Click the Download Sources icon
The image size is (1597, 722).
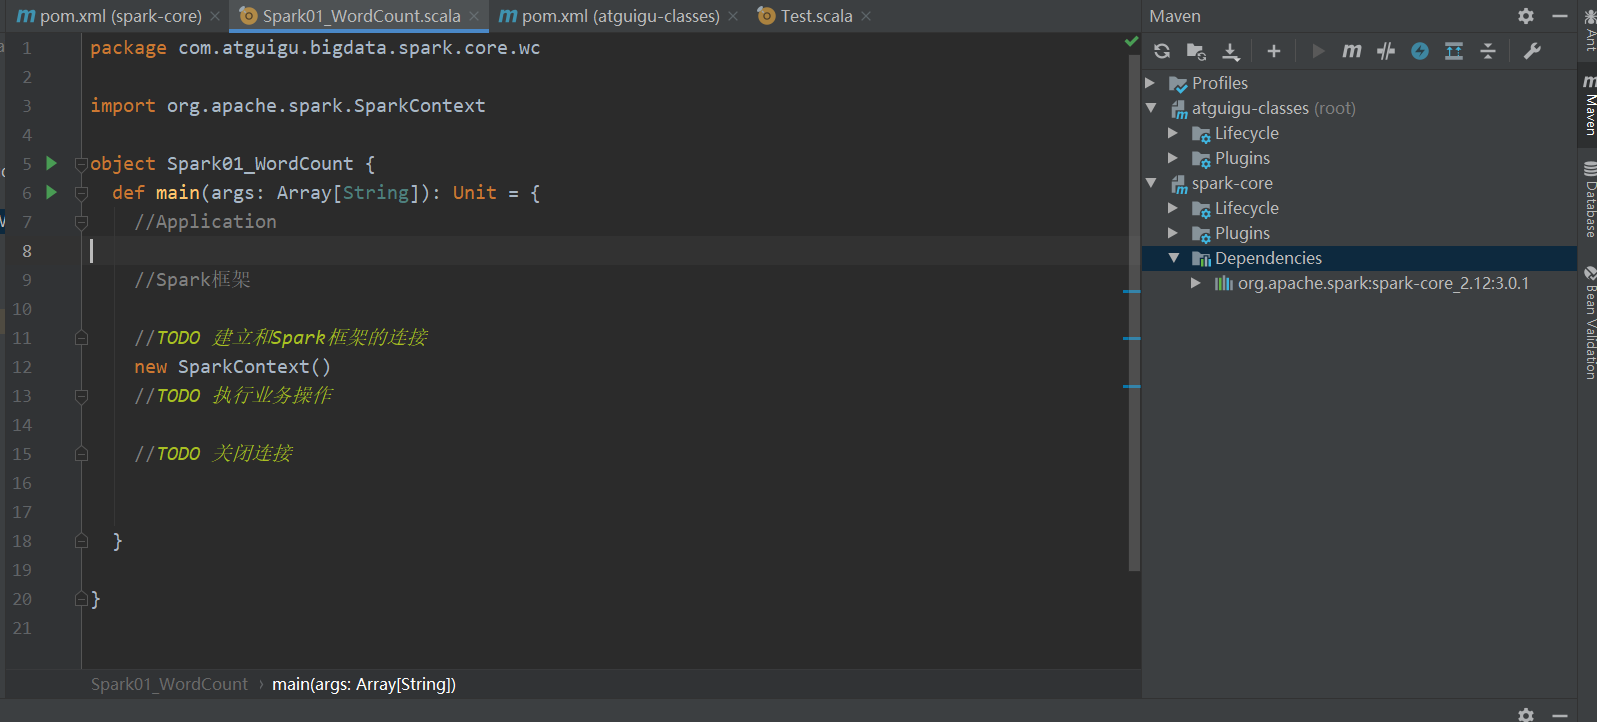1231,51
